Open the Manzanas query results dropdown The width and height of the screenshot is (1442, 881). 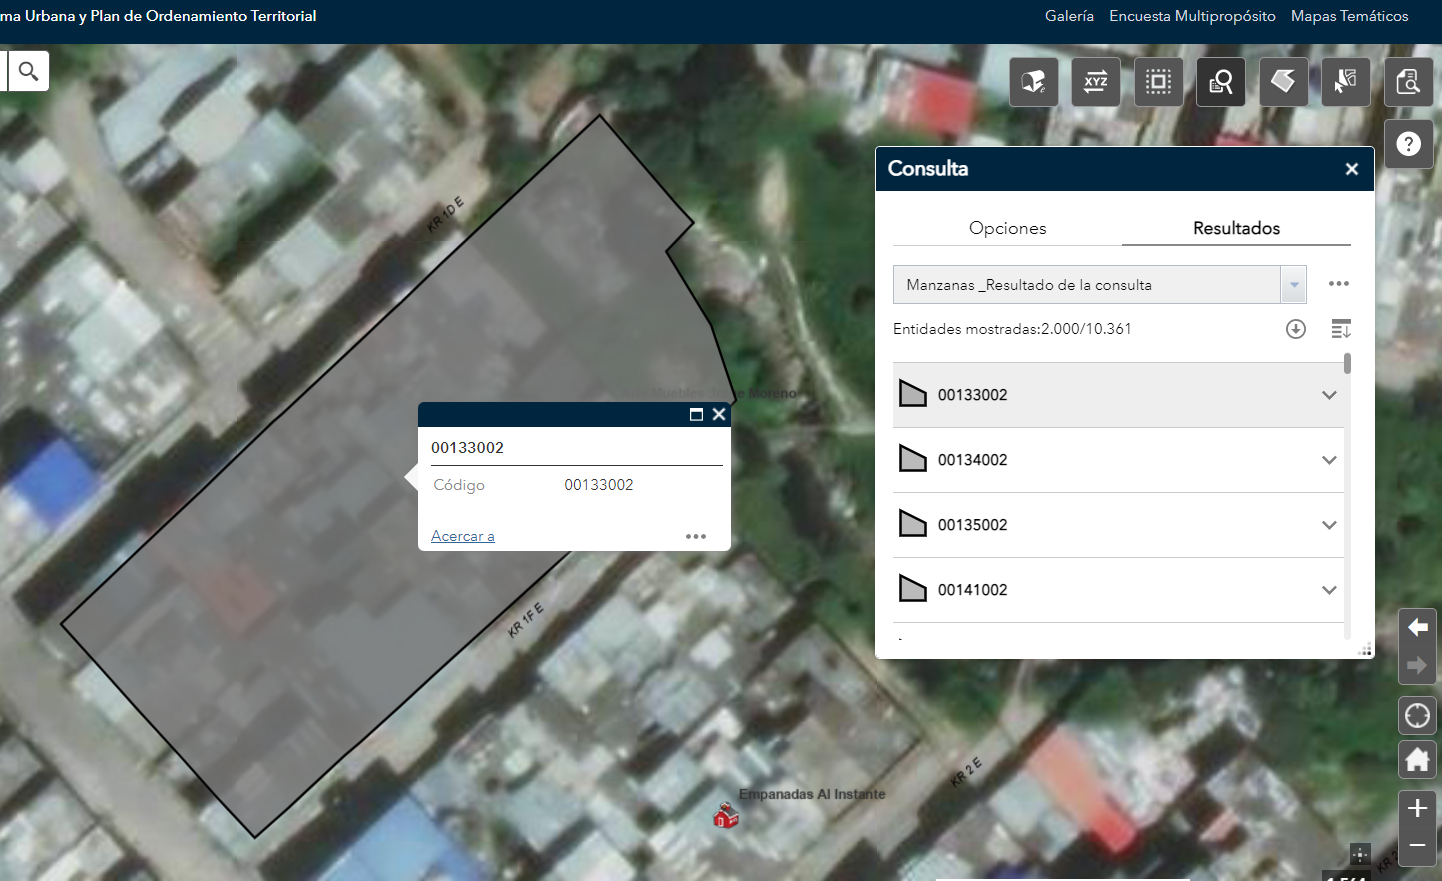point(1293,285)
